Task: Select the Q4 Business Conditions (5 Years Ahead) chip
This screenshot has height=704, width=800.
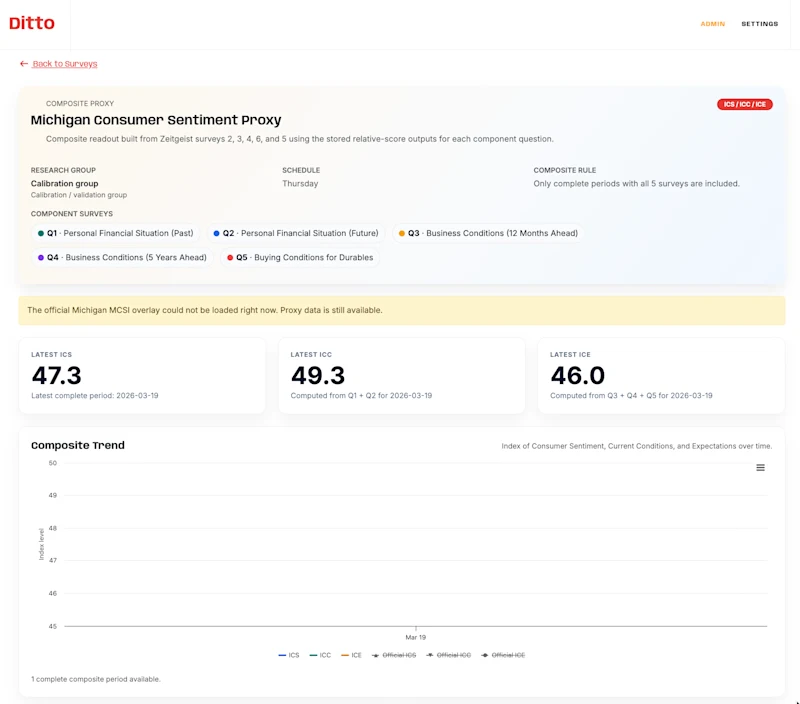Action: coord(122,258)
